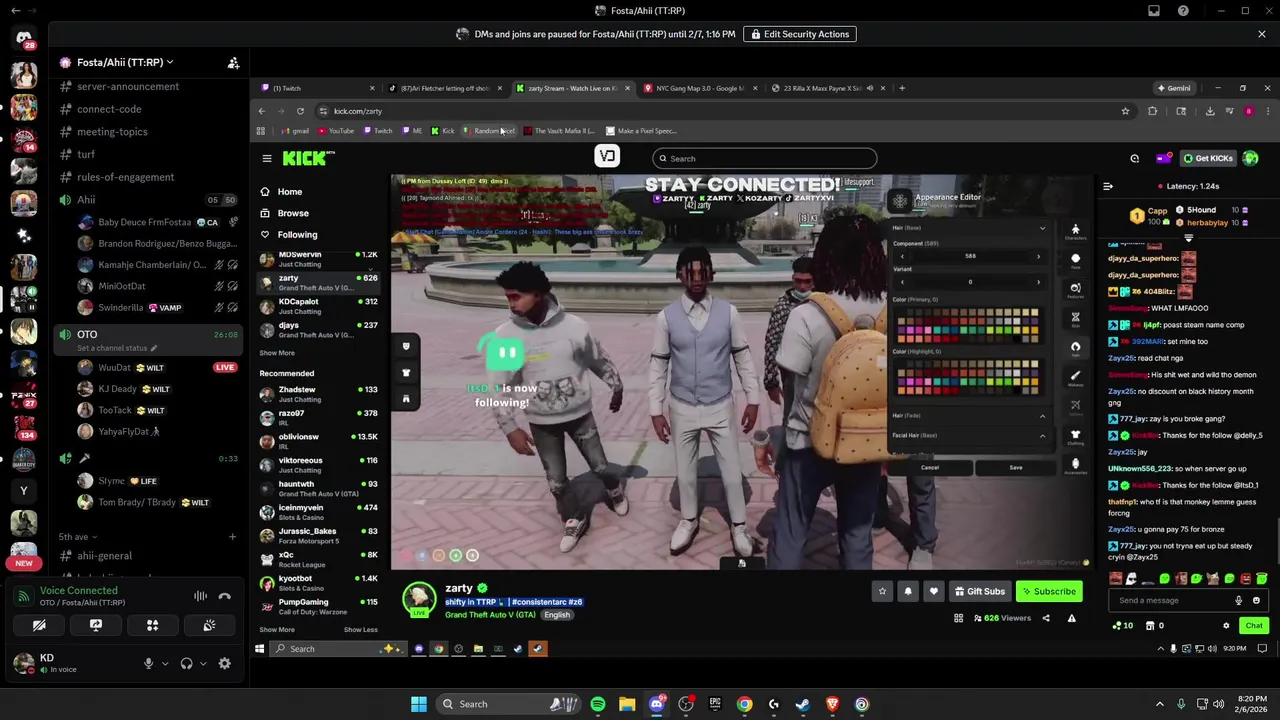Image resolution: width=1280 pixels, height=720 pixels.
Task: Open Discord inbox icon in title bar
Action: click(1154, 11)
